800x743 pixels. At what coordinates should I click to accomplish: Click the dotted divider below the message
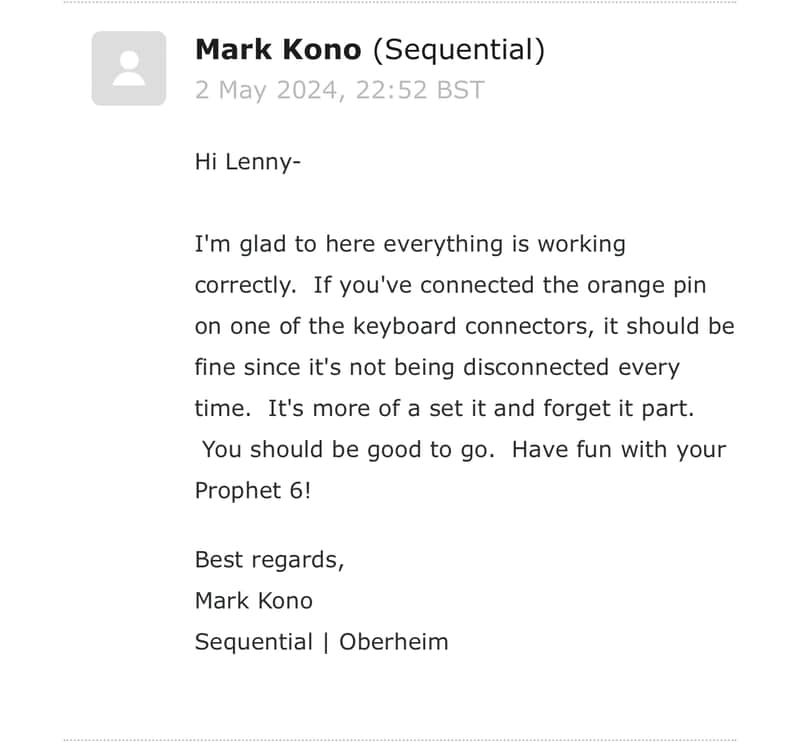(400, 740)
